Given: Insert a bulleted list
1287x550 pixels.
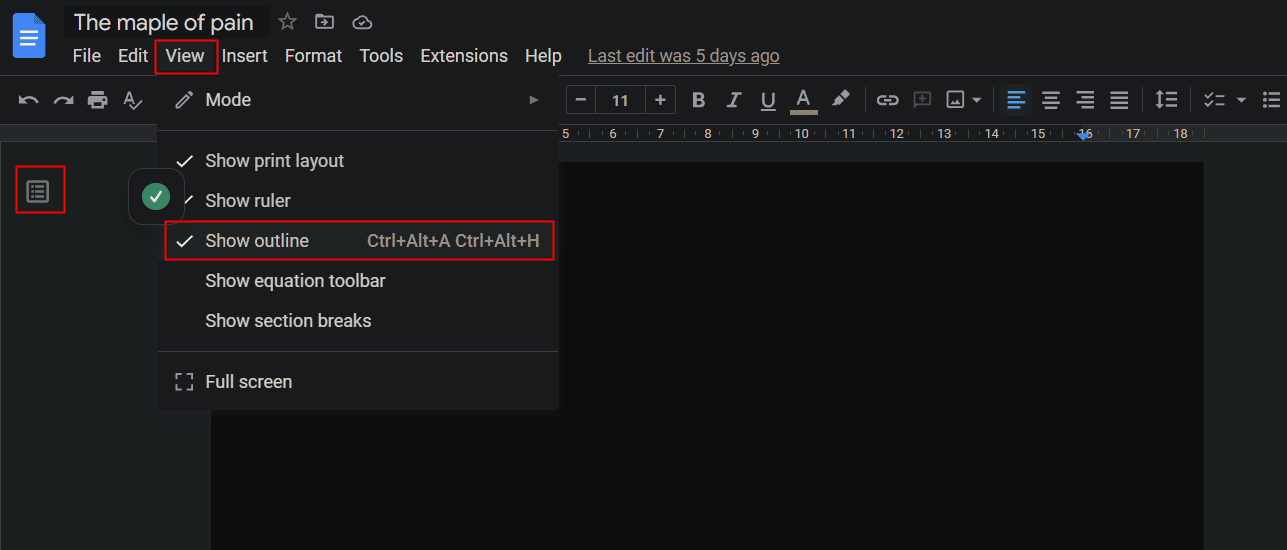Looking at the screenshot, I should [1272, 100].
